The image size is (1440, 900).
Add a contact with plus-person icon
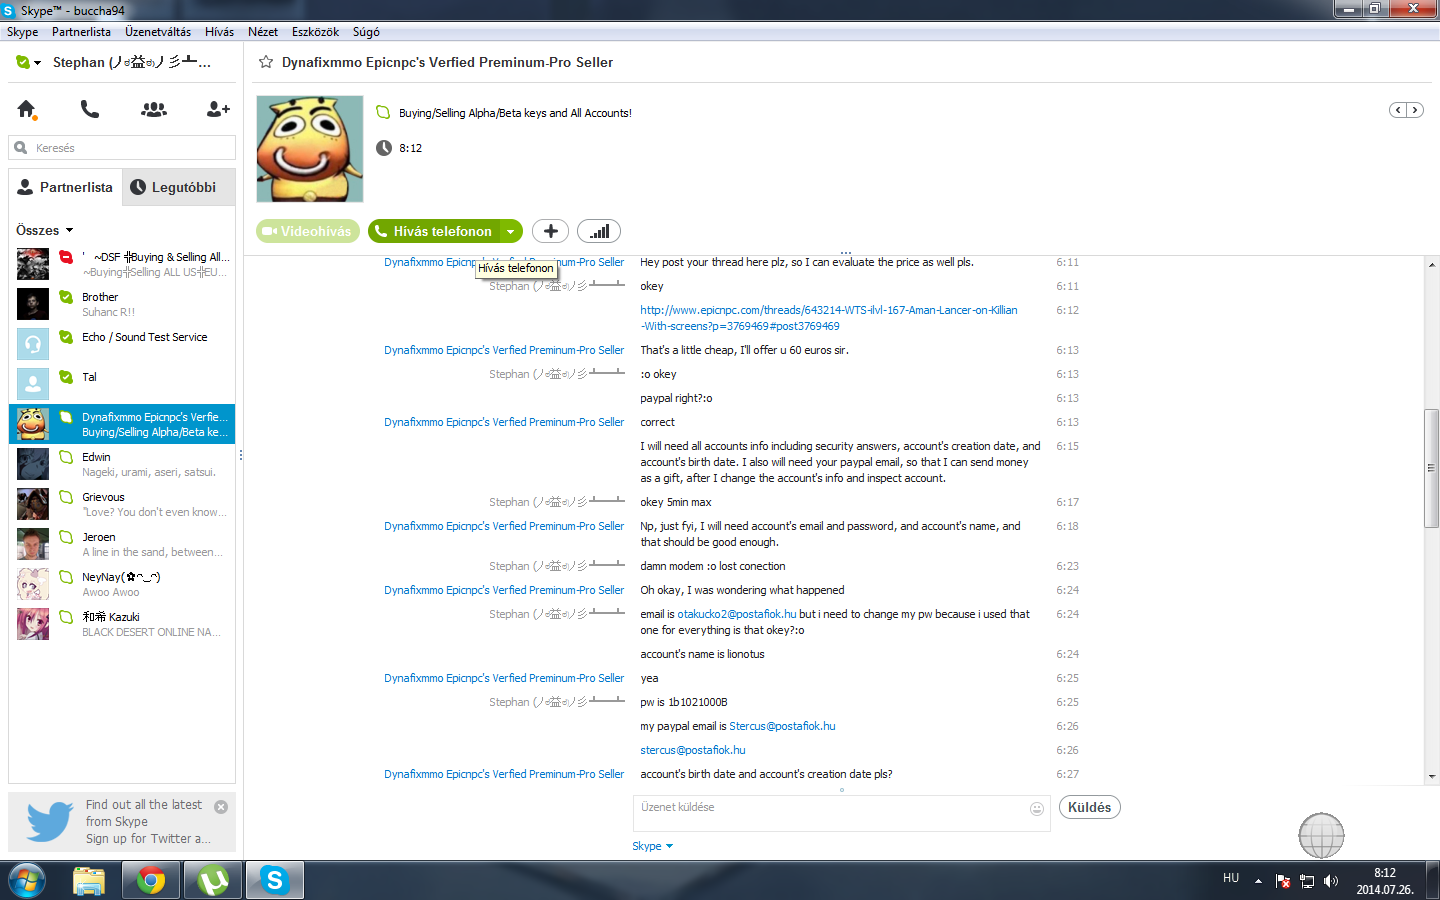point(218,109)
